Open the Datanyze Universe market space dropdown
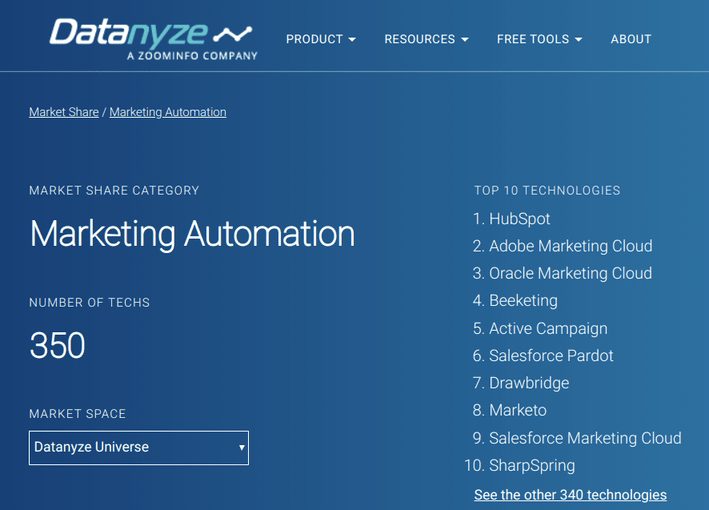Viewport: 709px width, 510px height. [139, 448]
